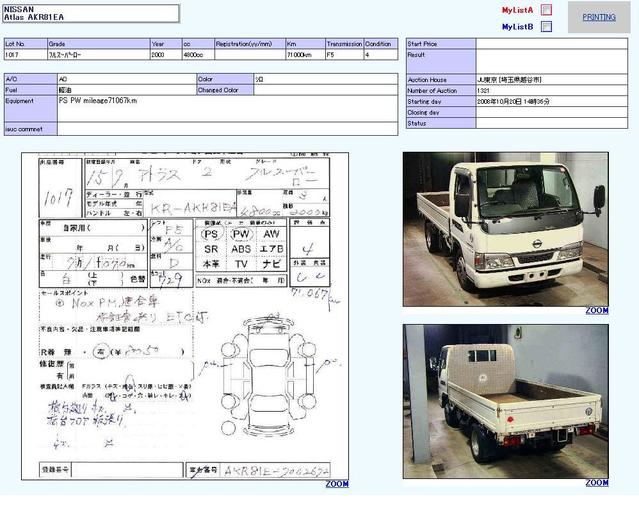This screenshot has height=511, width=639.
Task: Click the Fuel row label
Action: [x=31, y=90]
